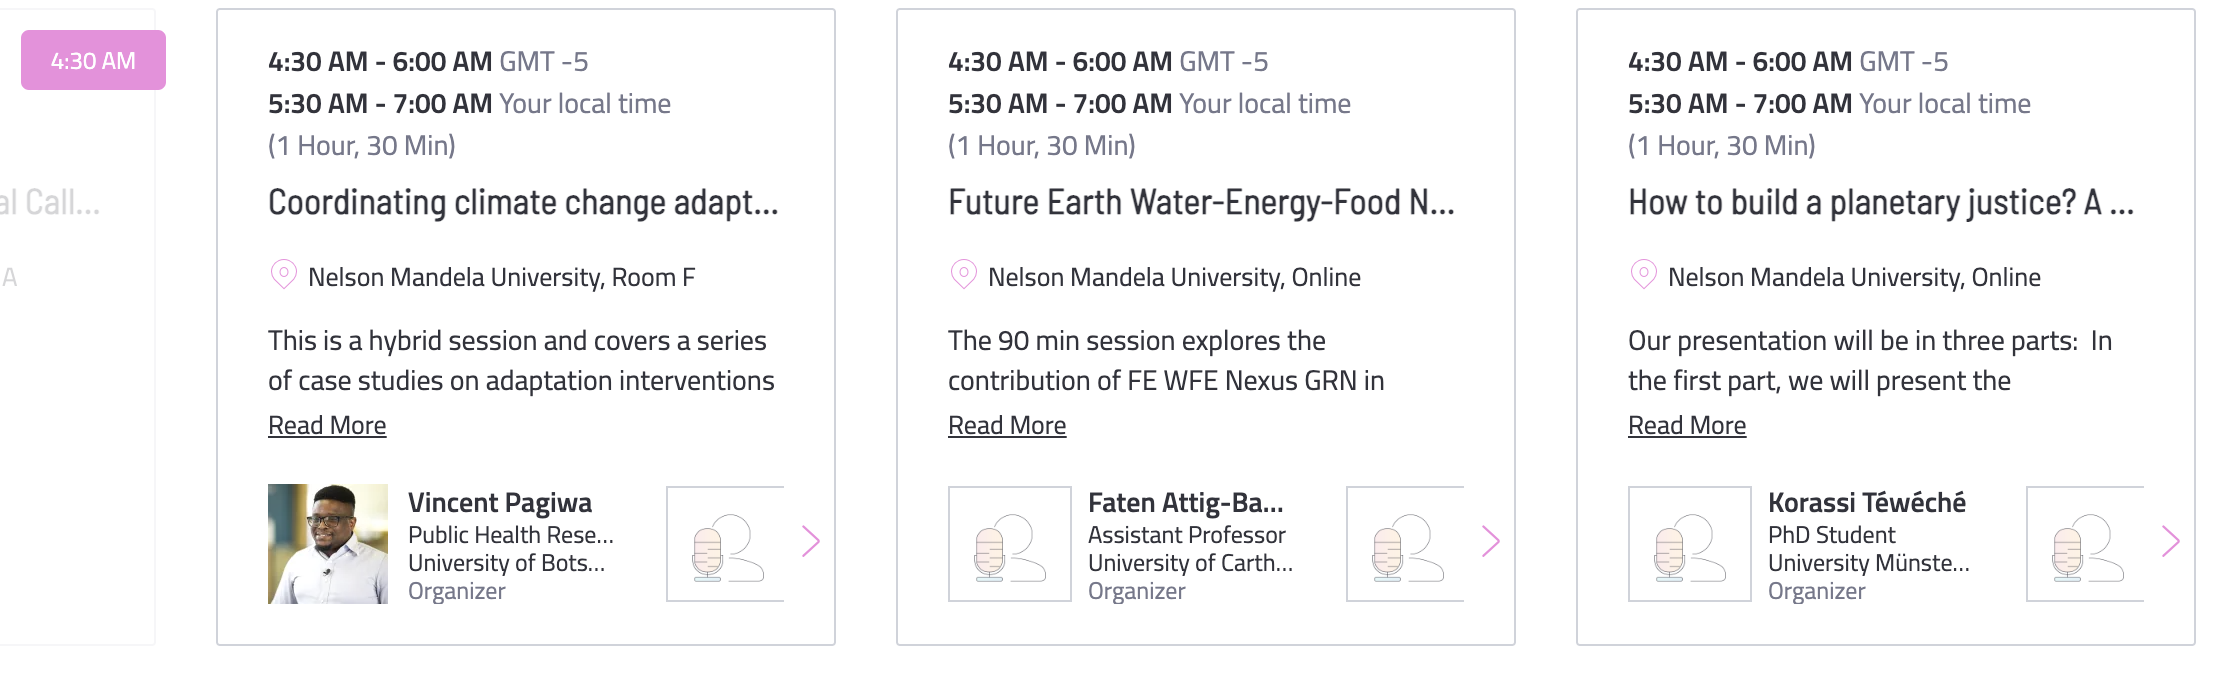Image resolution: width=2232 pixels, height=684 pixels.
Task: Click second speaker placeholder in Future Earth card
Action: [x=1406, y=544]
